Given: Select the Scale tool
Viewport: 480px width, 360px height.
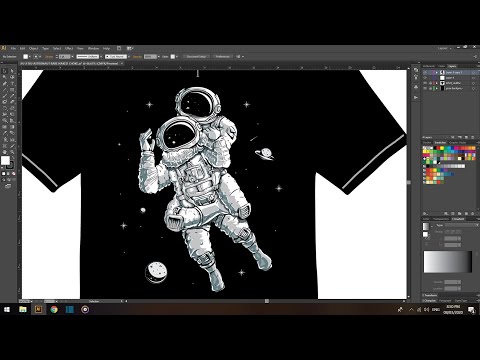Looking at the screenshot, I should [12, 109].
